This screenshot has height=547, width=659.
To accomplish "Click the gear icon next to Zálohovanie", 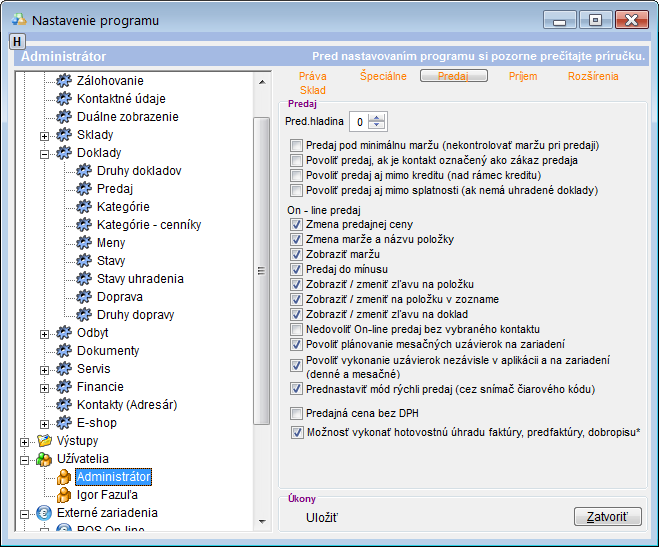I will (64, 81).
